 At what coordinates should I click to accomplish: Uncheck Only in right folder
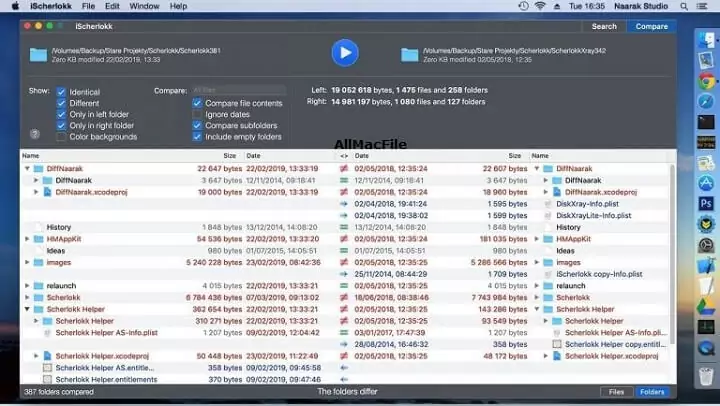tap(61, 125)
